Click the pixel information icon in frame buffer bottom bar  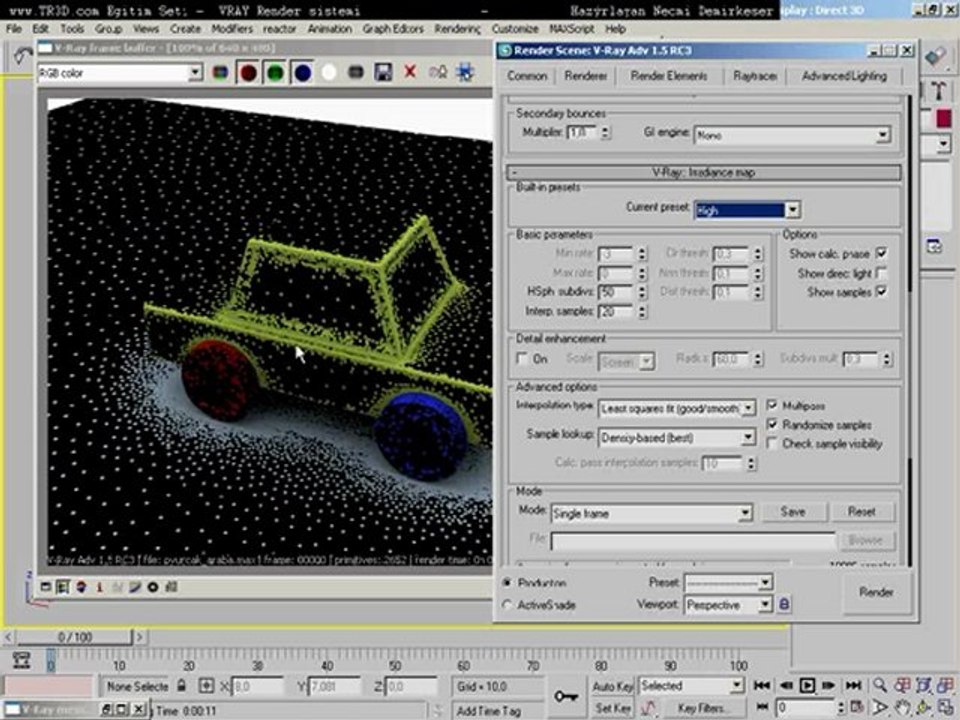[99, 587]
